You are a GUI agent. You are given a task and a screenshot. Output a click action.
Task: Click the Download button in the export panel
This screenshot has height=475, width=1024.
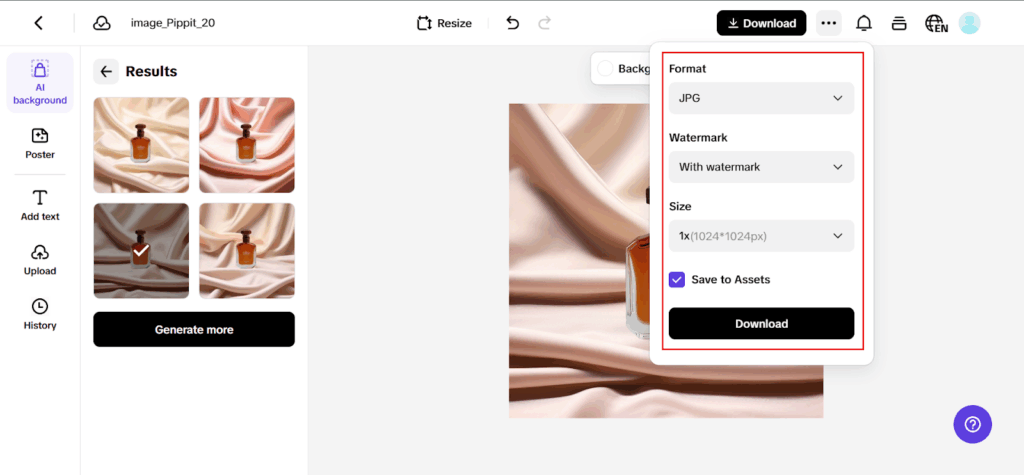click(x=761, y=323)
